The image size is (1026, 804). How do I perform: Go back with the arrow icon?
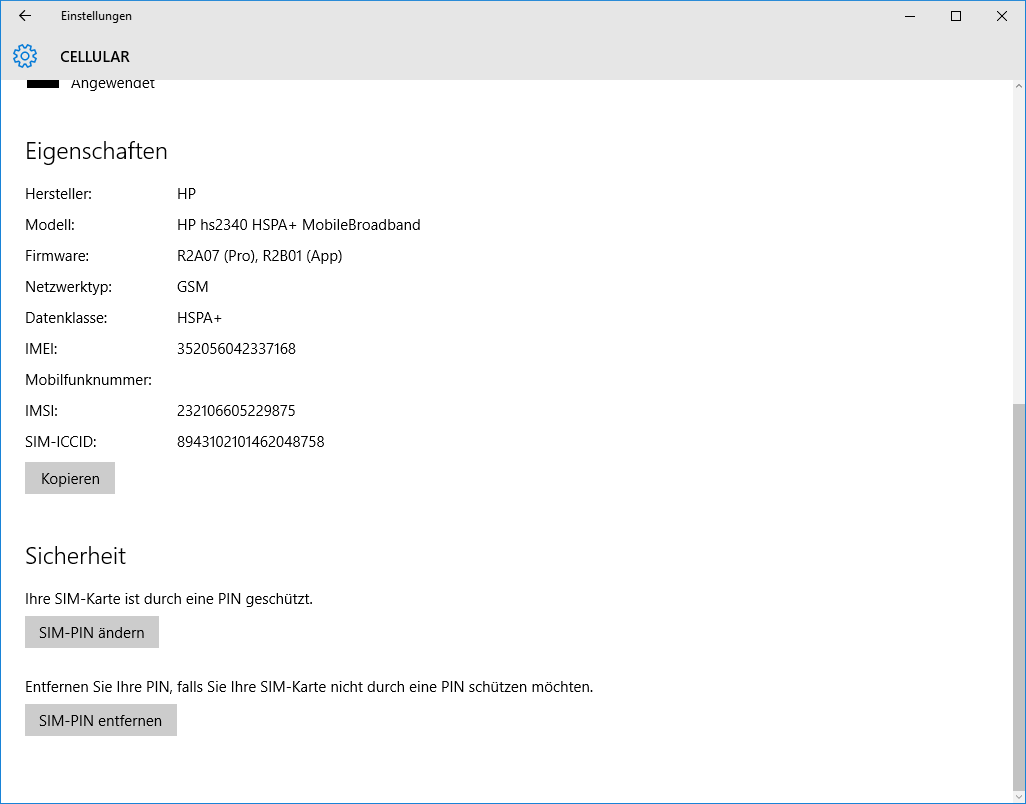click(x=25, y=16)
